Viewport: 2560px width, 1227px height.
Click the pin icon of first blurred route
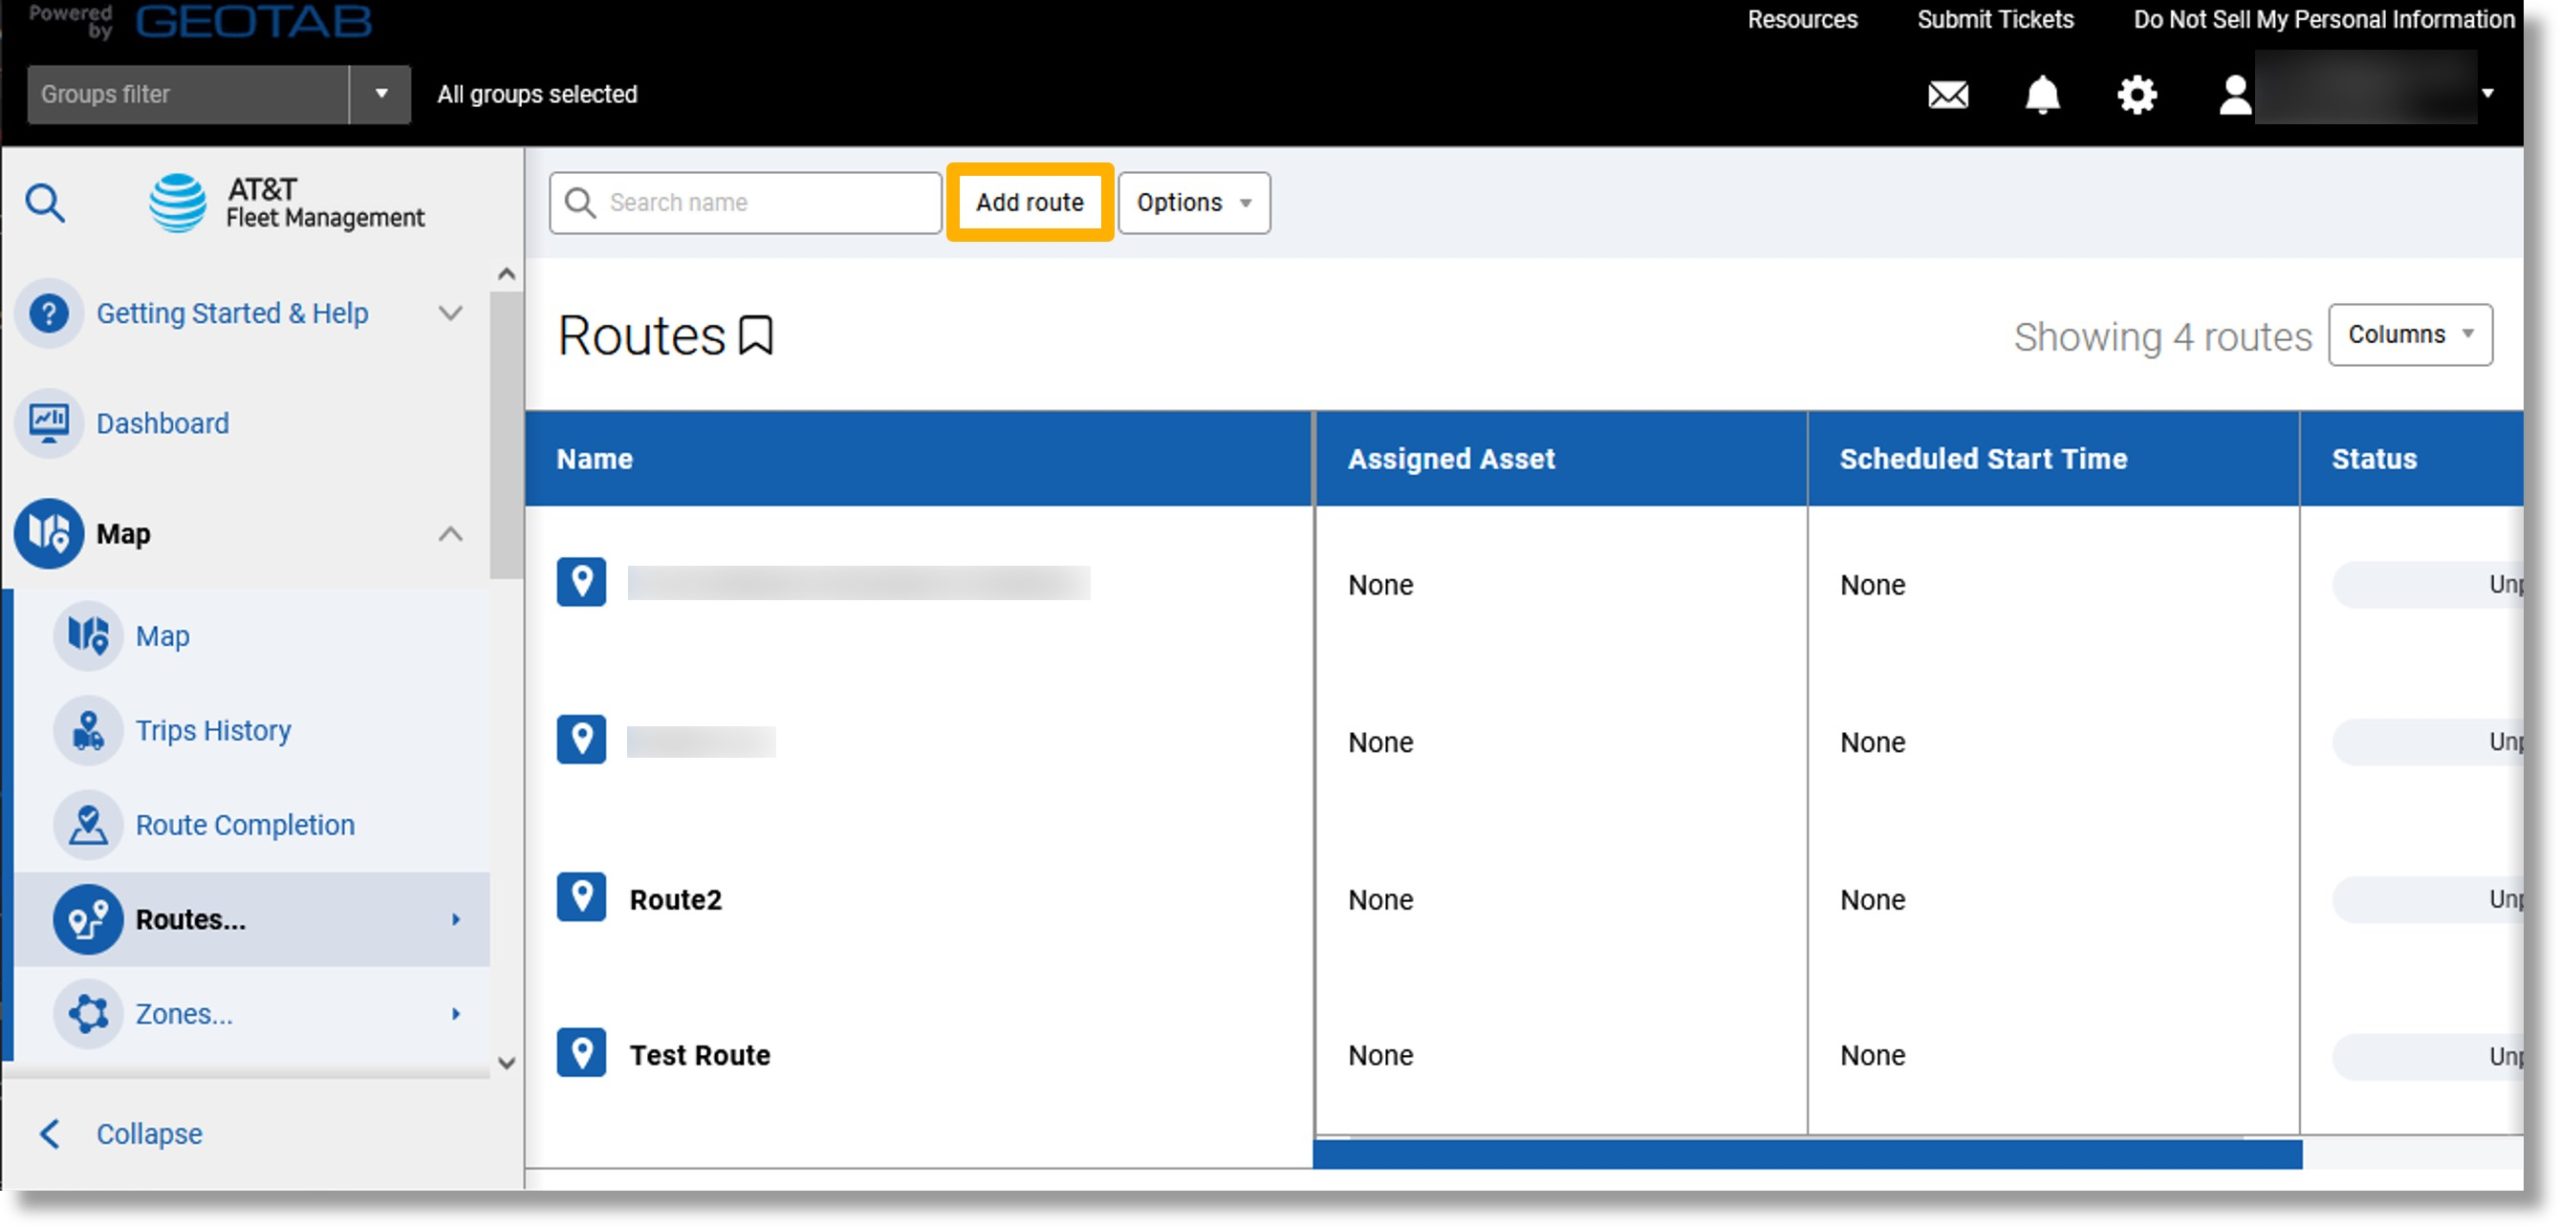[581, 582]
